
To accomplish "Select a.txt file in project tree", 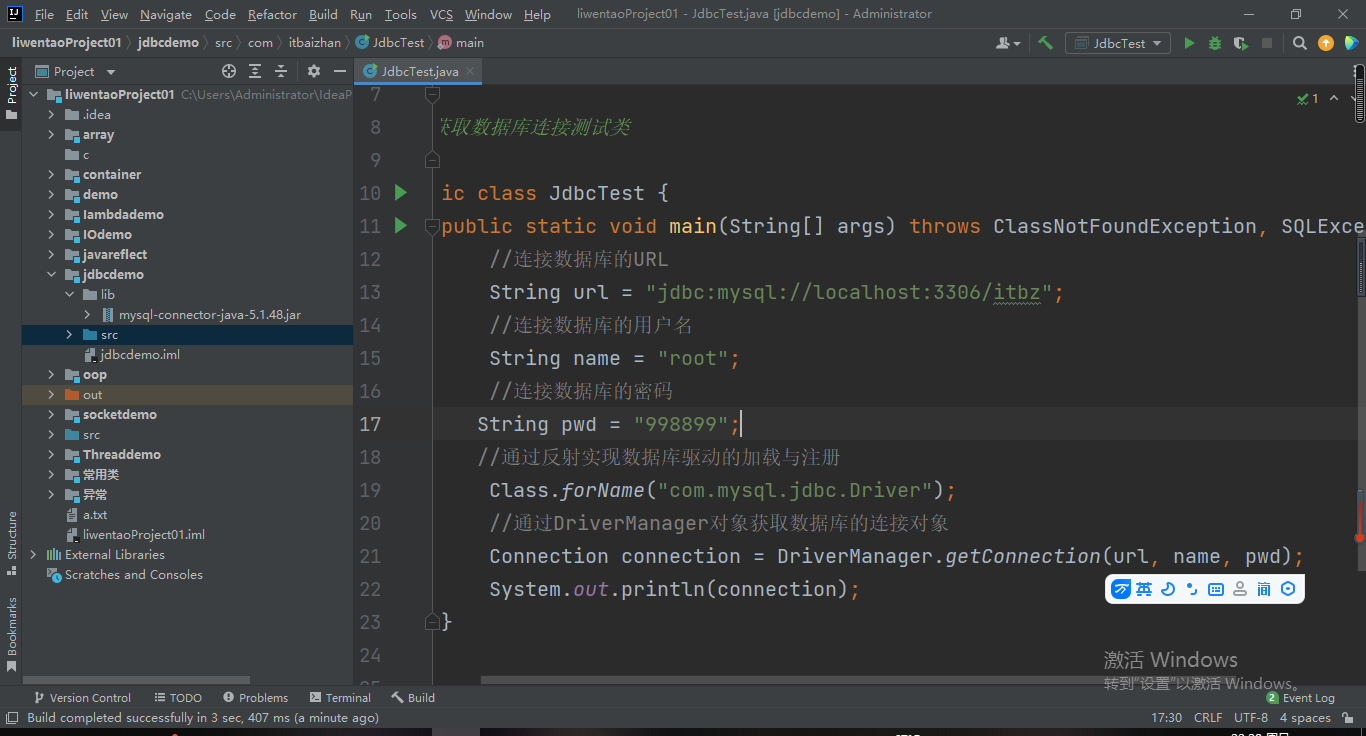I will (87, 514).
